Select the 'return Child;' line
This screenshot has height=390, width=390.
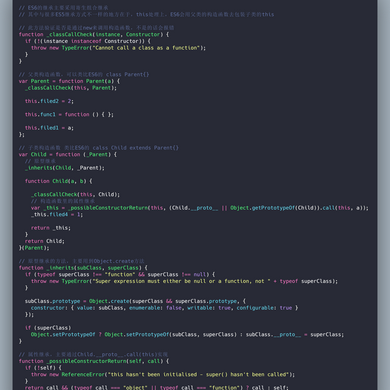pos(45,241)
